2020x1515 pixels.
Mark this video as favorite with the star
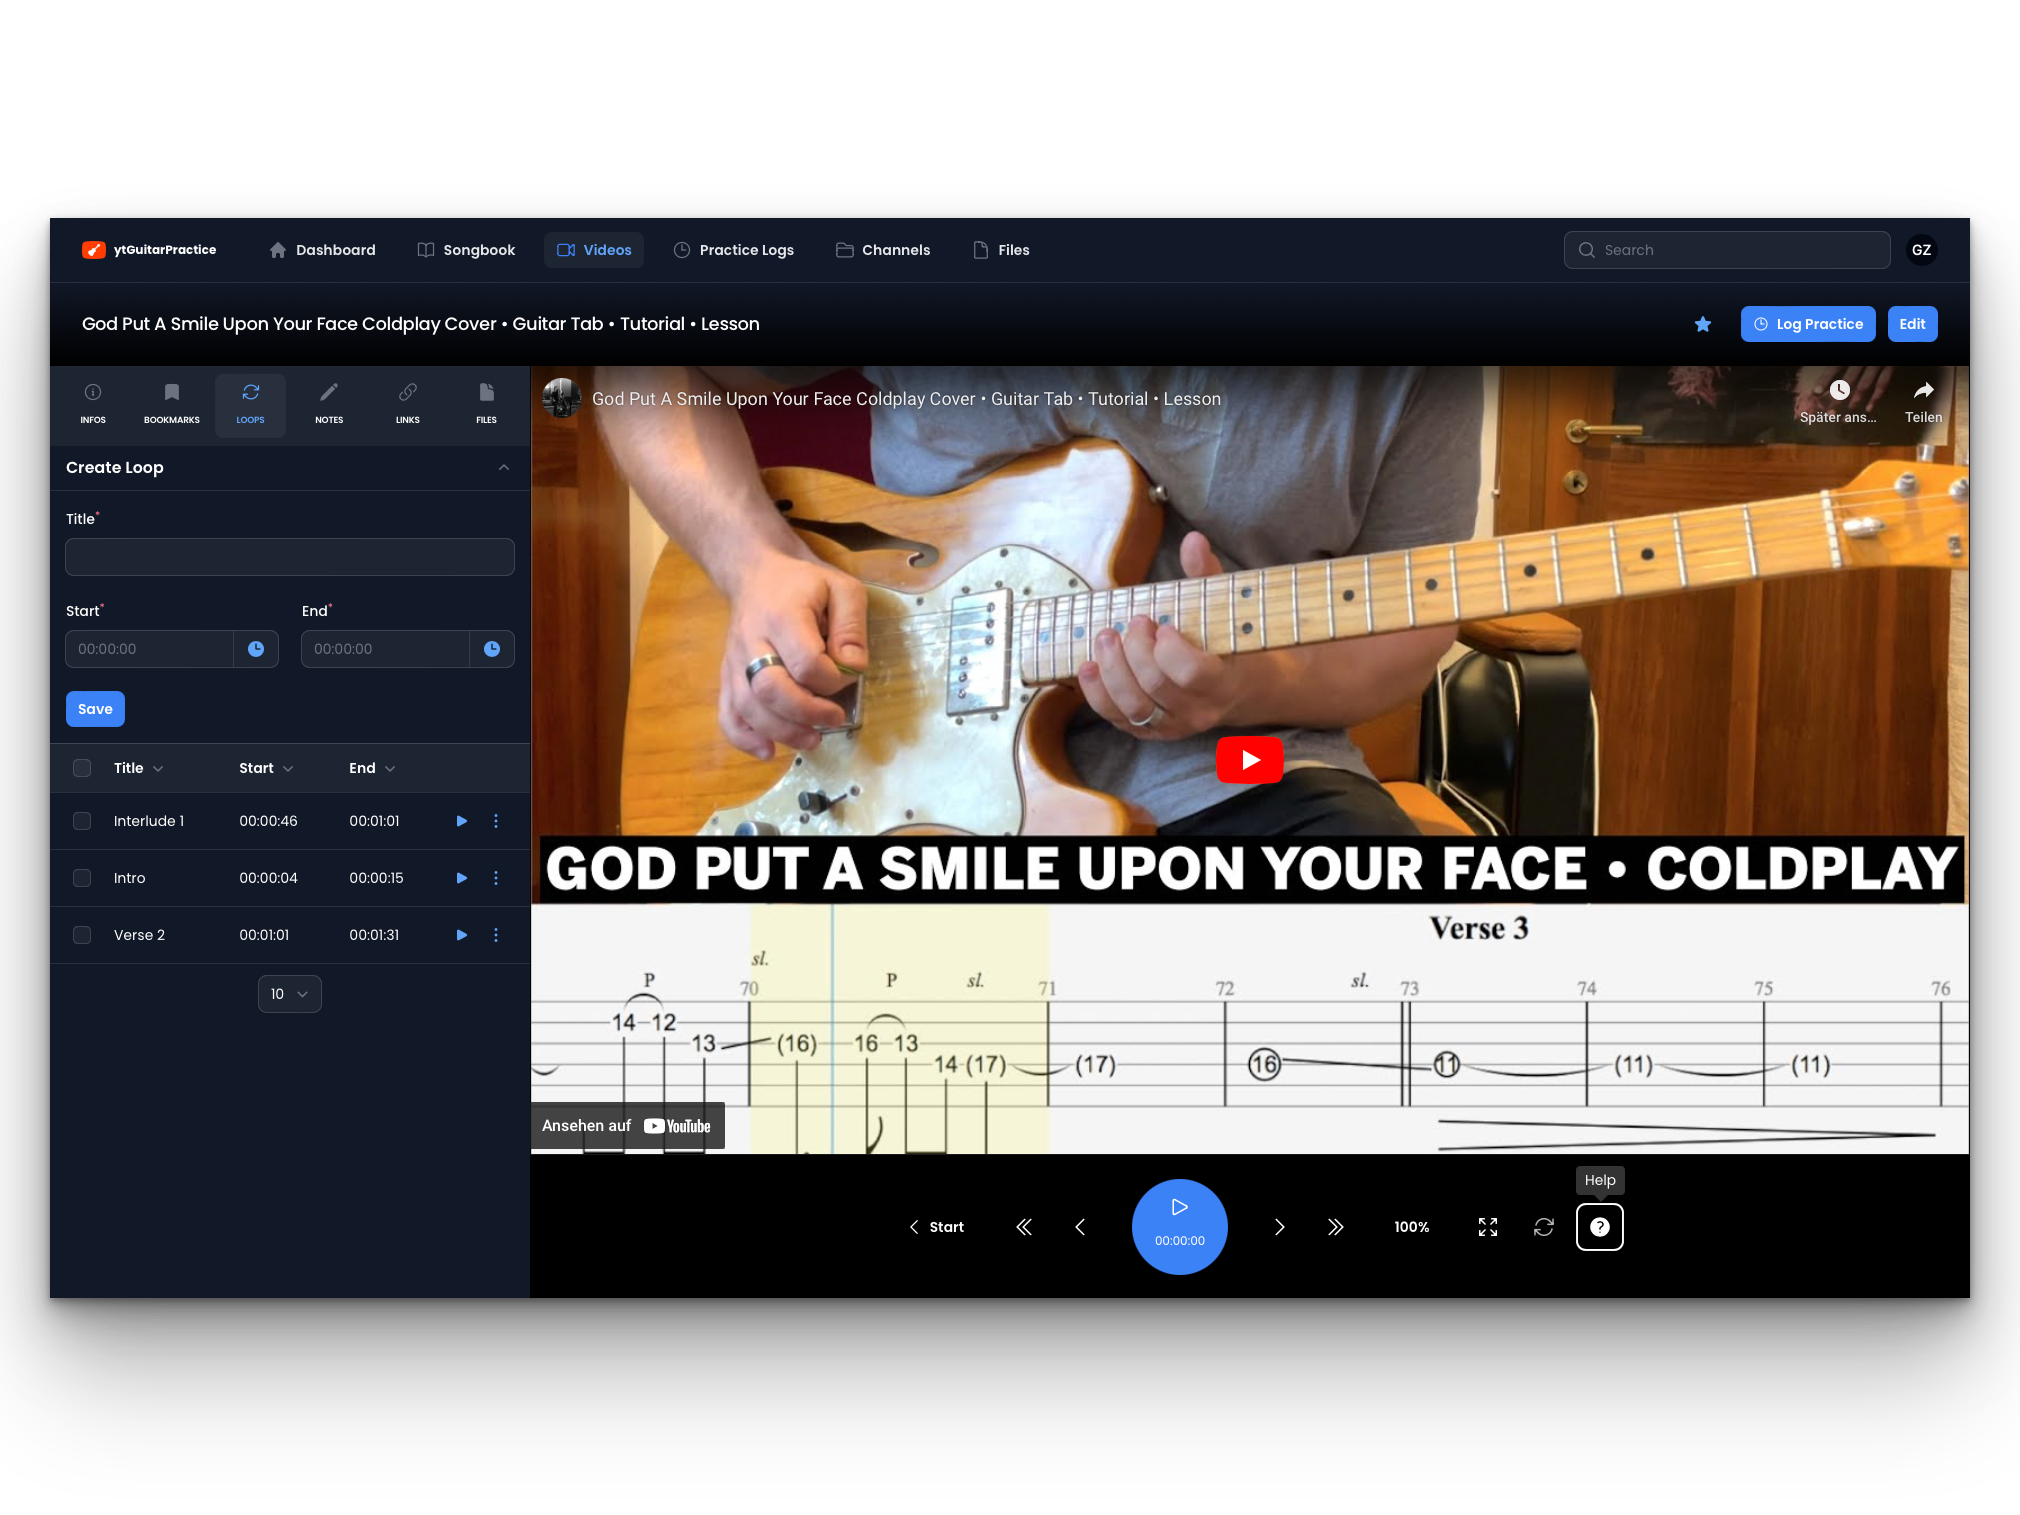[x=1703, y=324]
